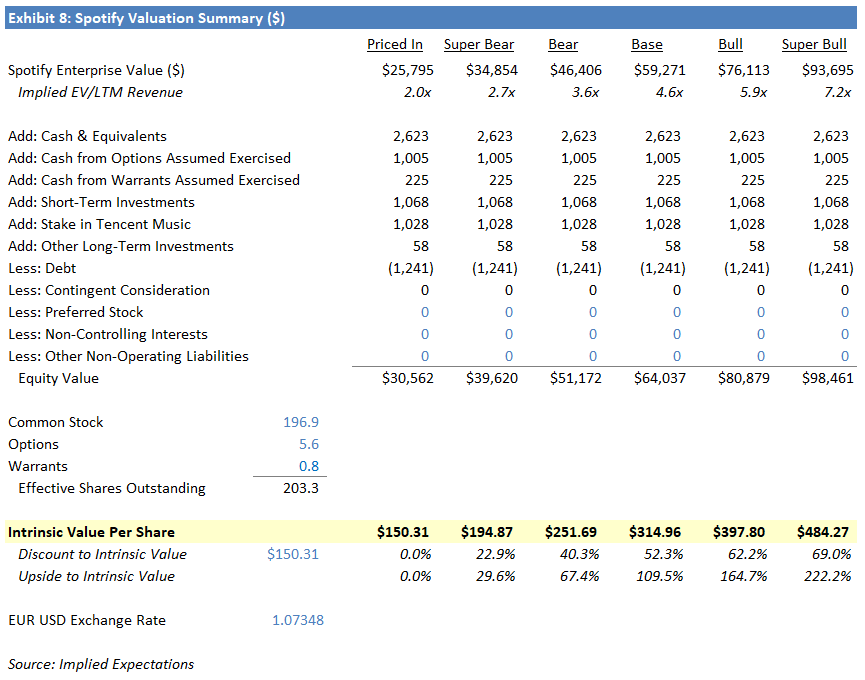Select the 7.2x revenue multiple
865x680 pixels.
(x=837, y=93)
